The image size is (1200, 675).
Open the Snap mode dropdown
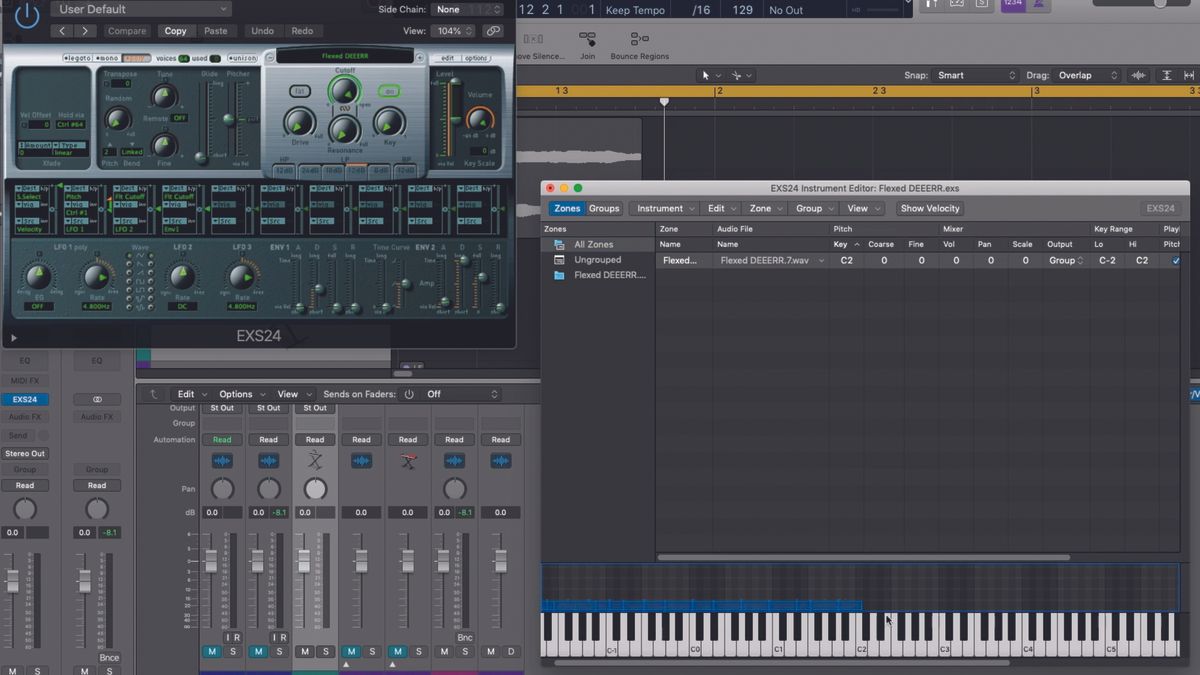(x=975, y=74)
